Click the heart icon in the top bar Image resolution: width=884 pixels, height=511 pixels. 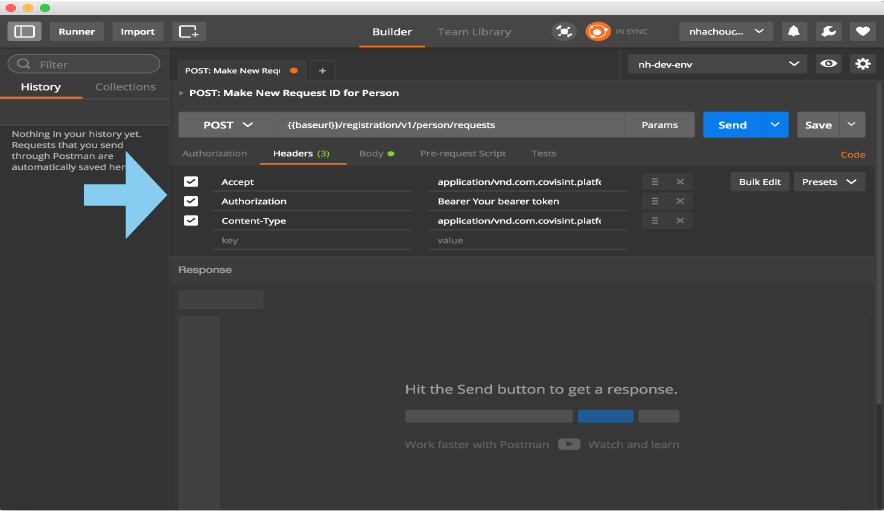tap(862, 32)
